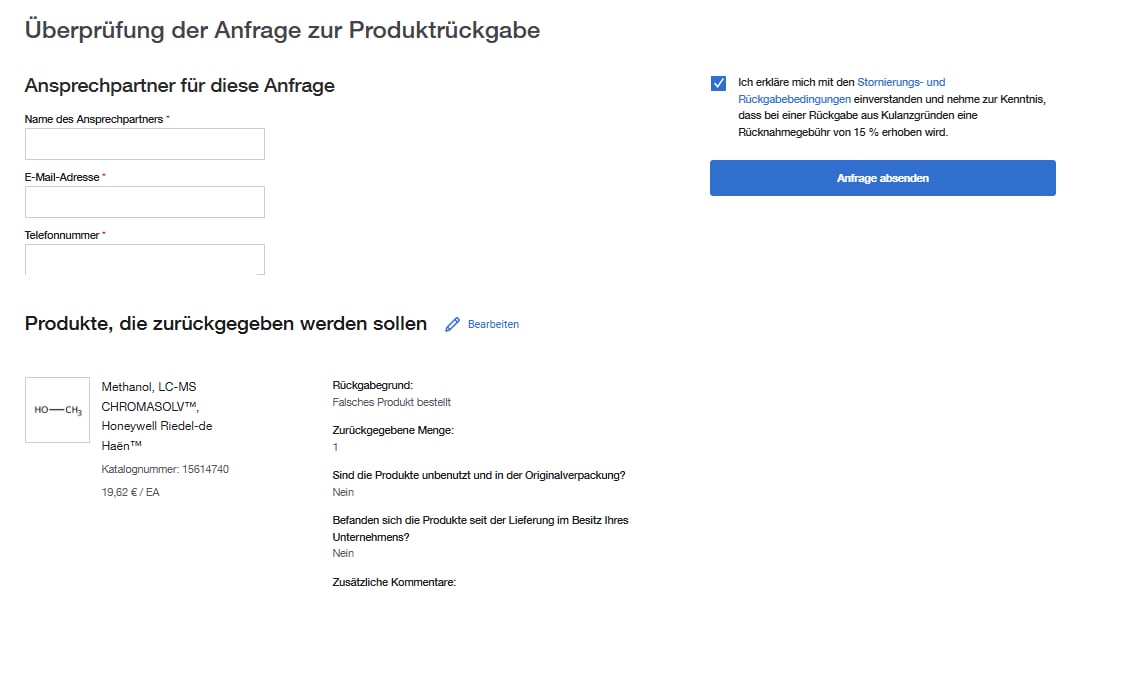The image size is (1129, 679).
Task: Click the pencil edit icon next to Produkte heading
Action: pyautogui.click(x=453, y=323)
